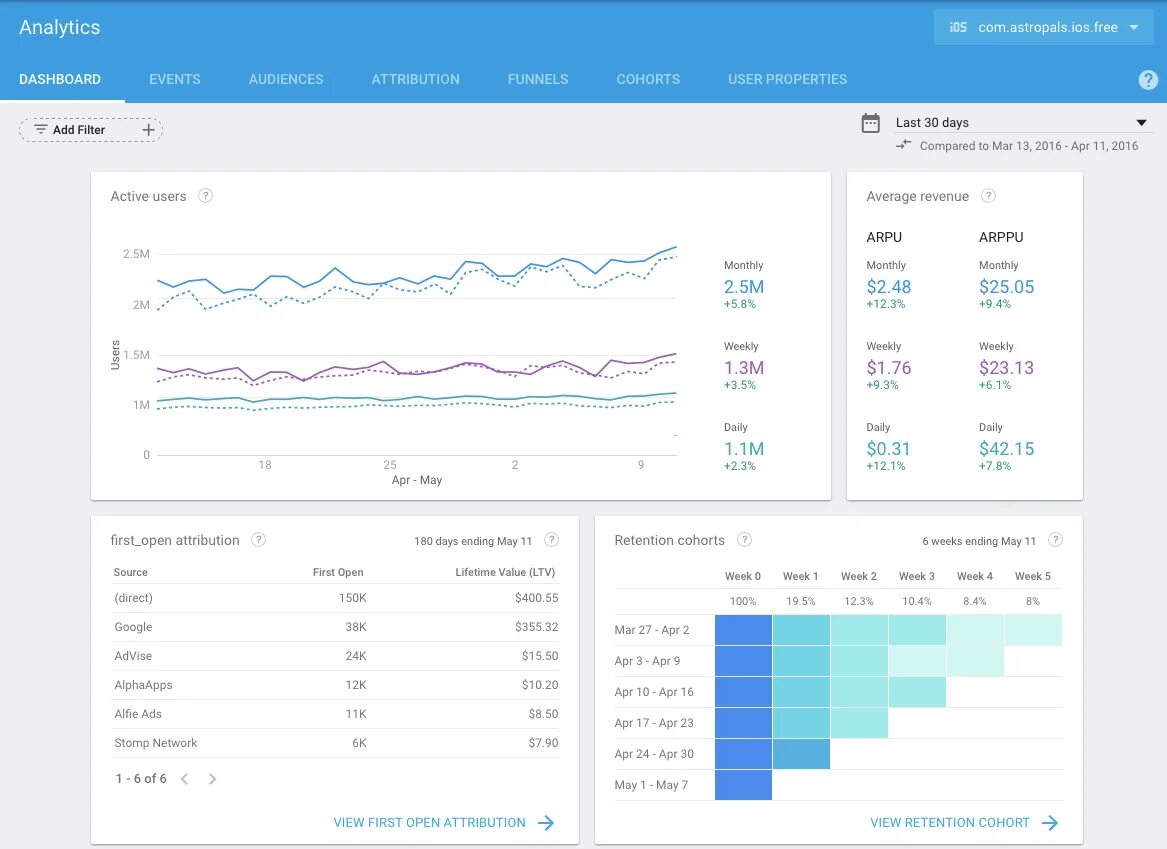Image resolution: width=1167 pixels, height=849 pixels.
Task: Click the May 1 - May 7 Week 0 cell
Action: tap(744, 785)
